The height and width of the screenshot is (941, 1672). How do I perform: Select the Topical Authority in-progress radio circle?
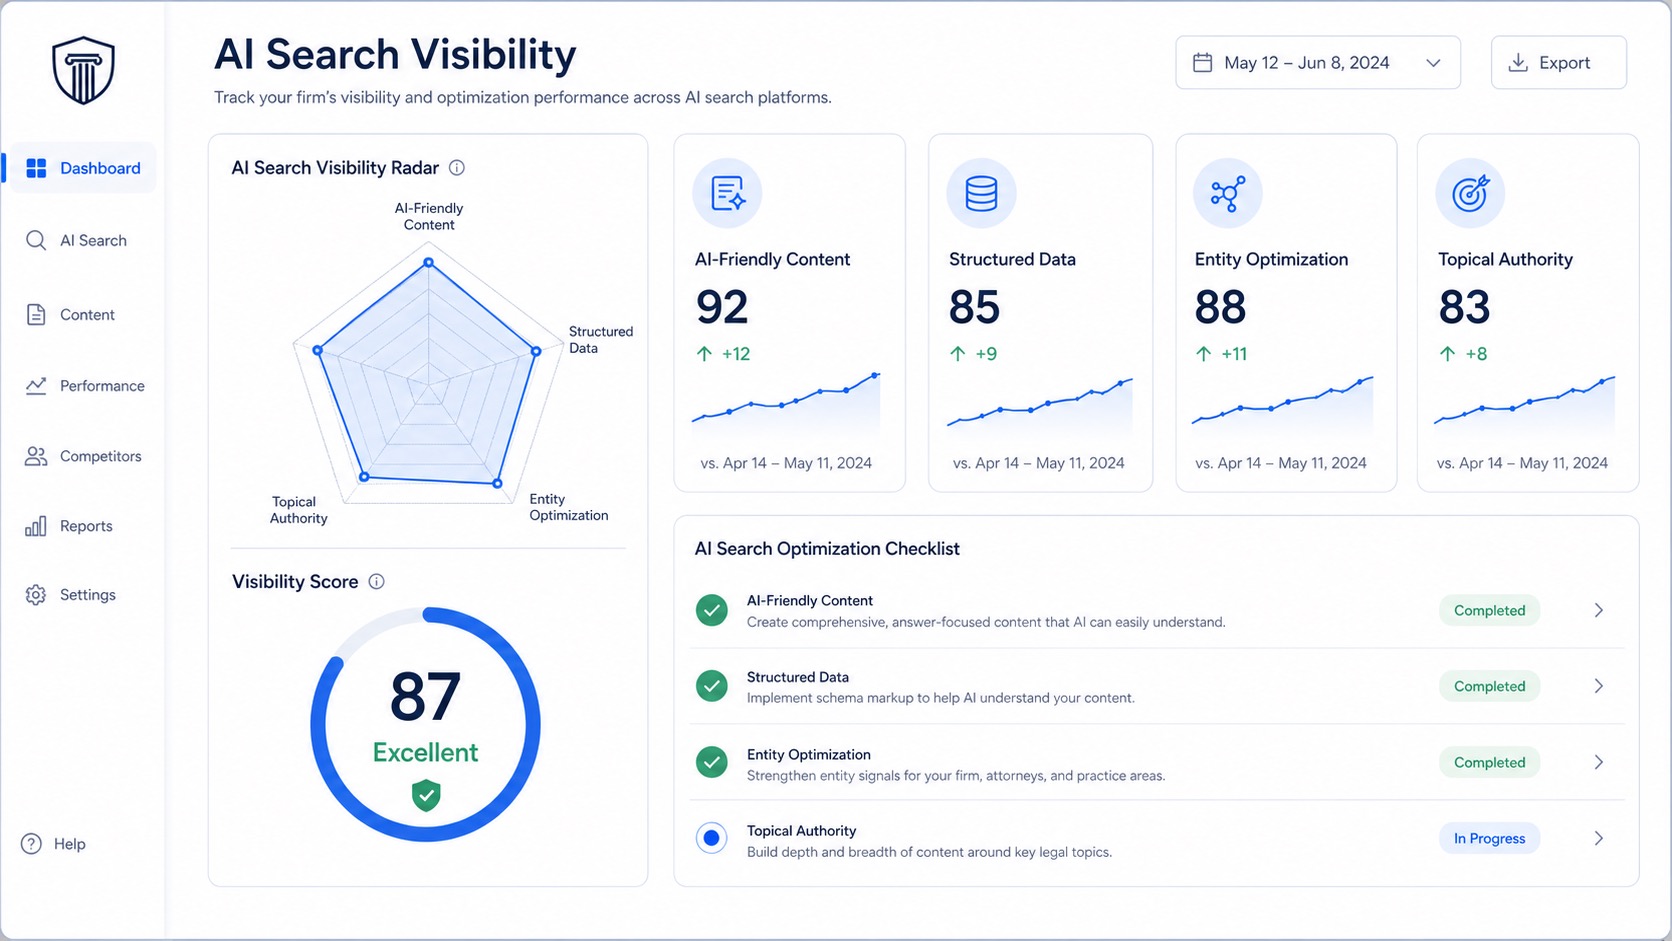712,838
